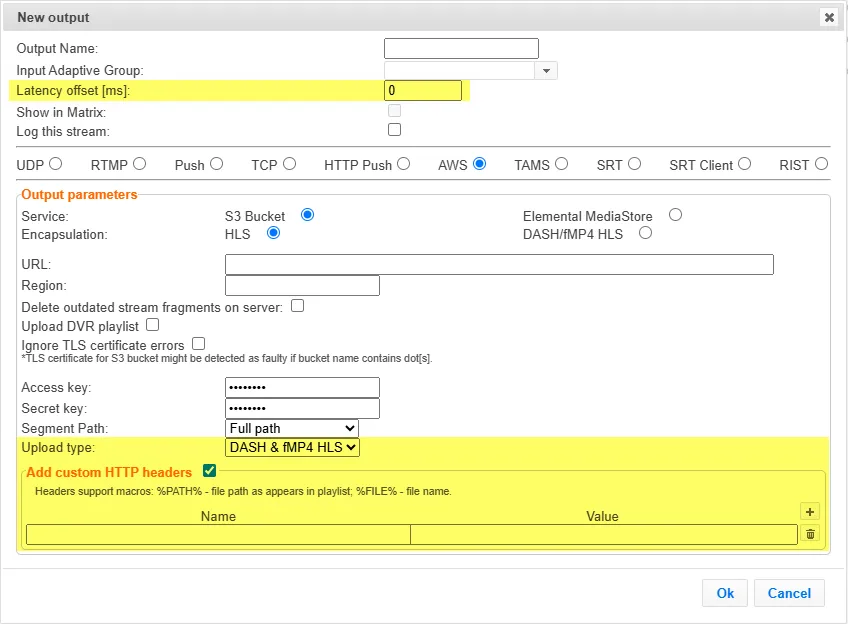Select the RIST output type
Image resolution: width=848 pixels, height=624 pixels.
coord(822,164)
